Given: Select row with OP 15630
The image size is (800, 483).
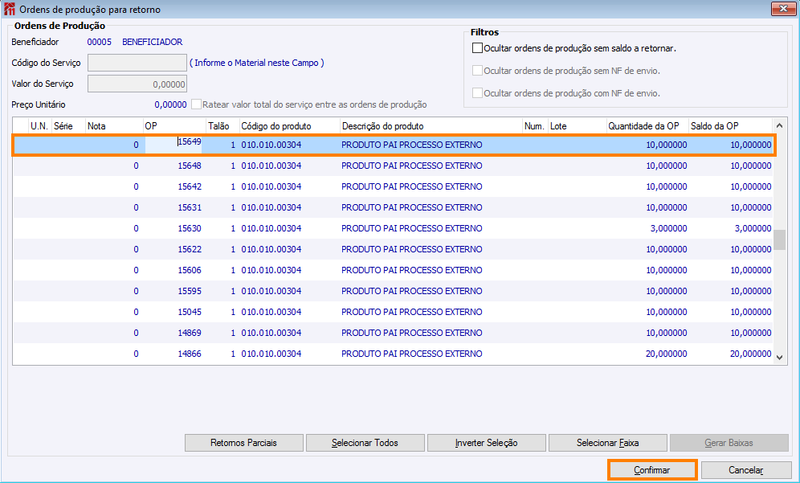Looking at the screenshot, I should 393,228.
